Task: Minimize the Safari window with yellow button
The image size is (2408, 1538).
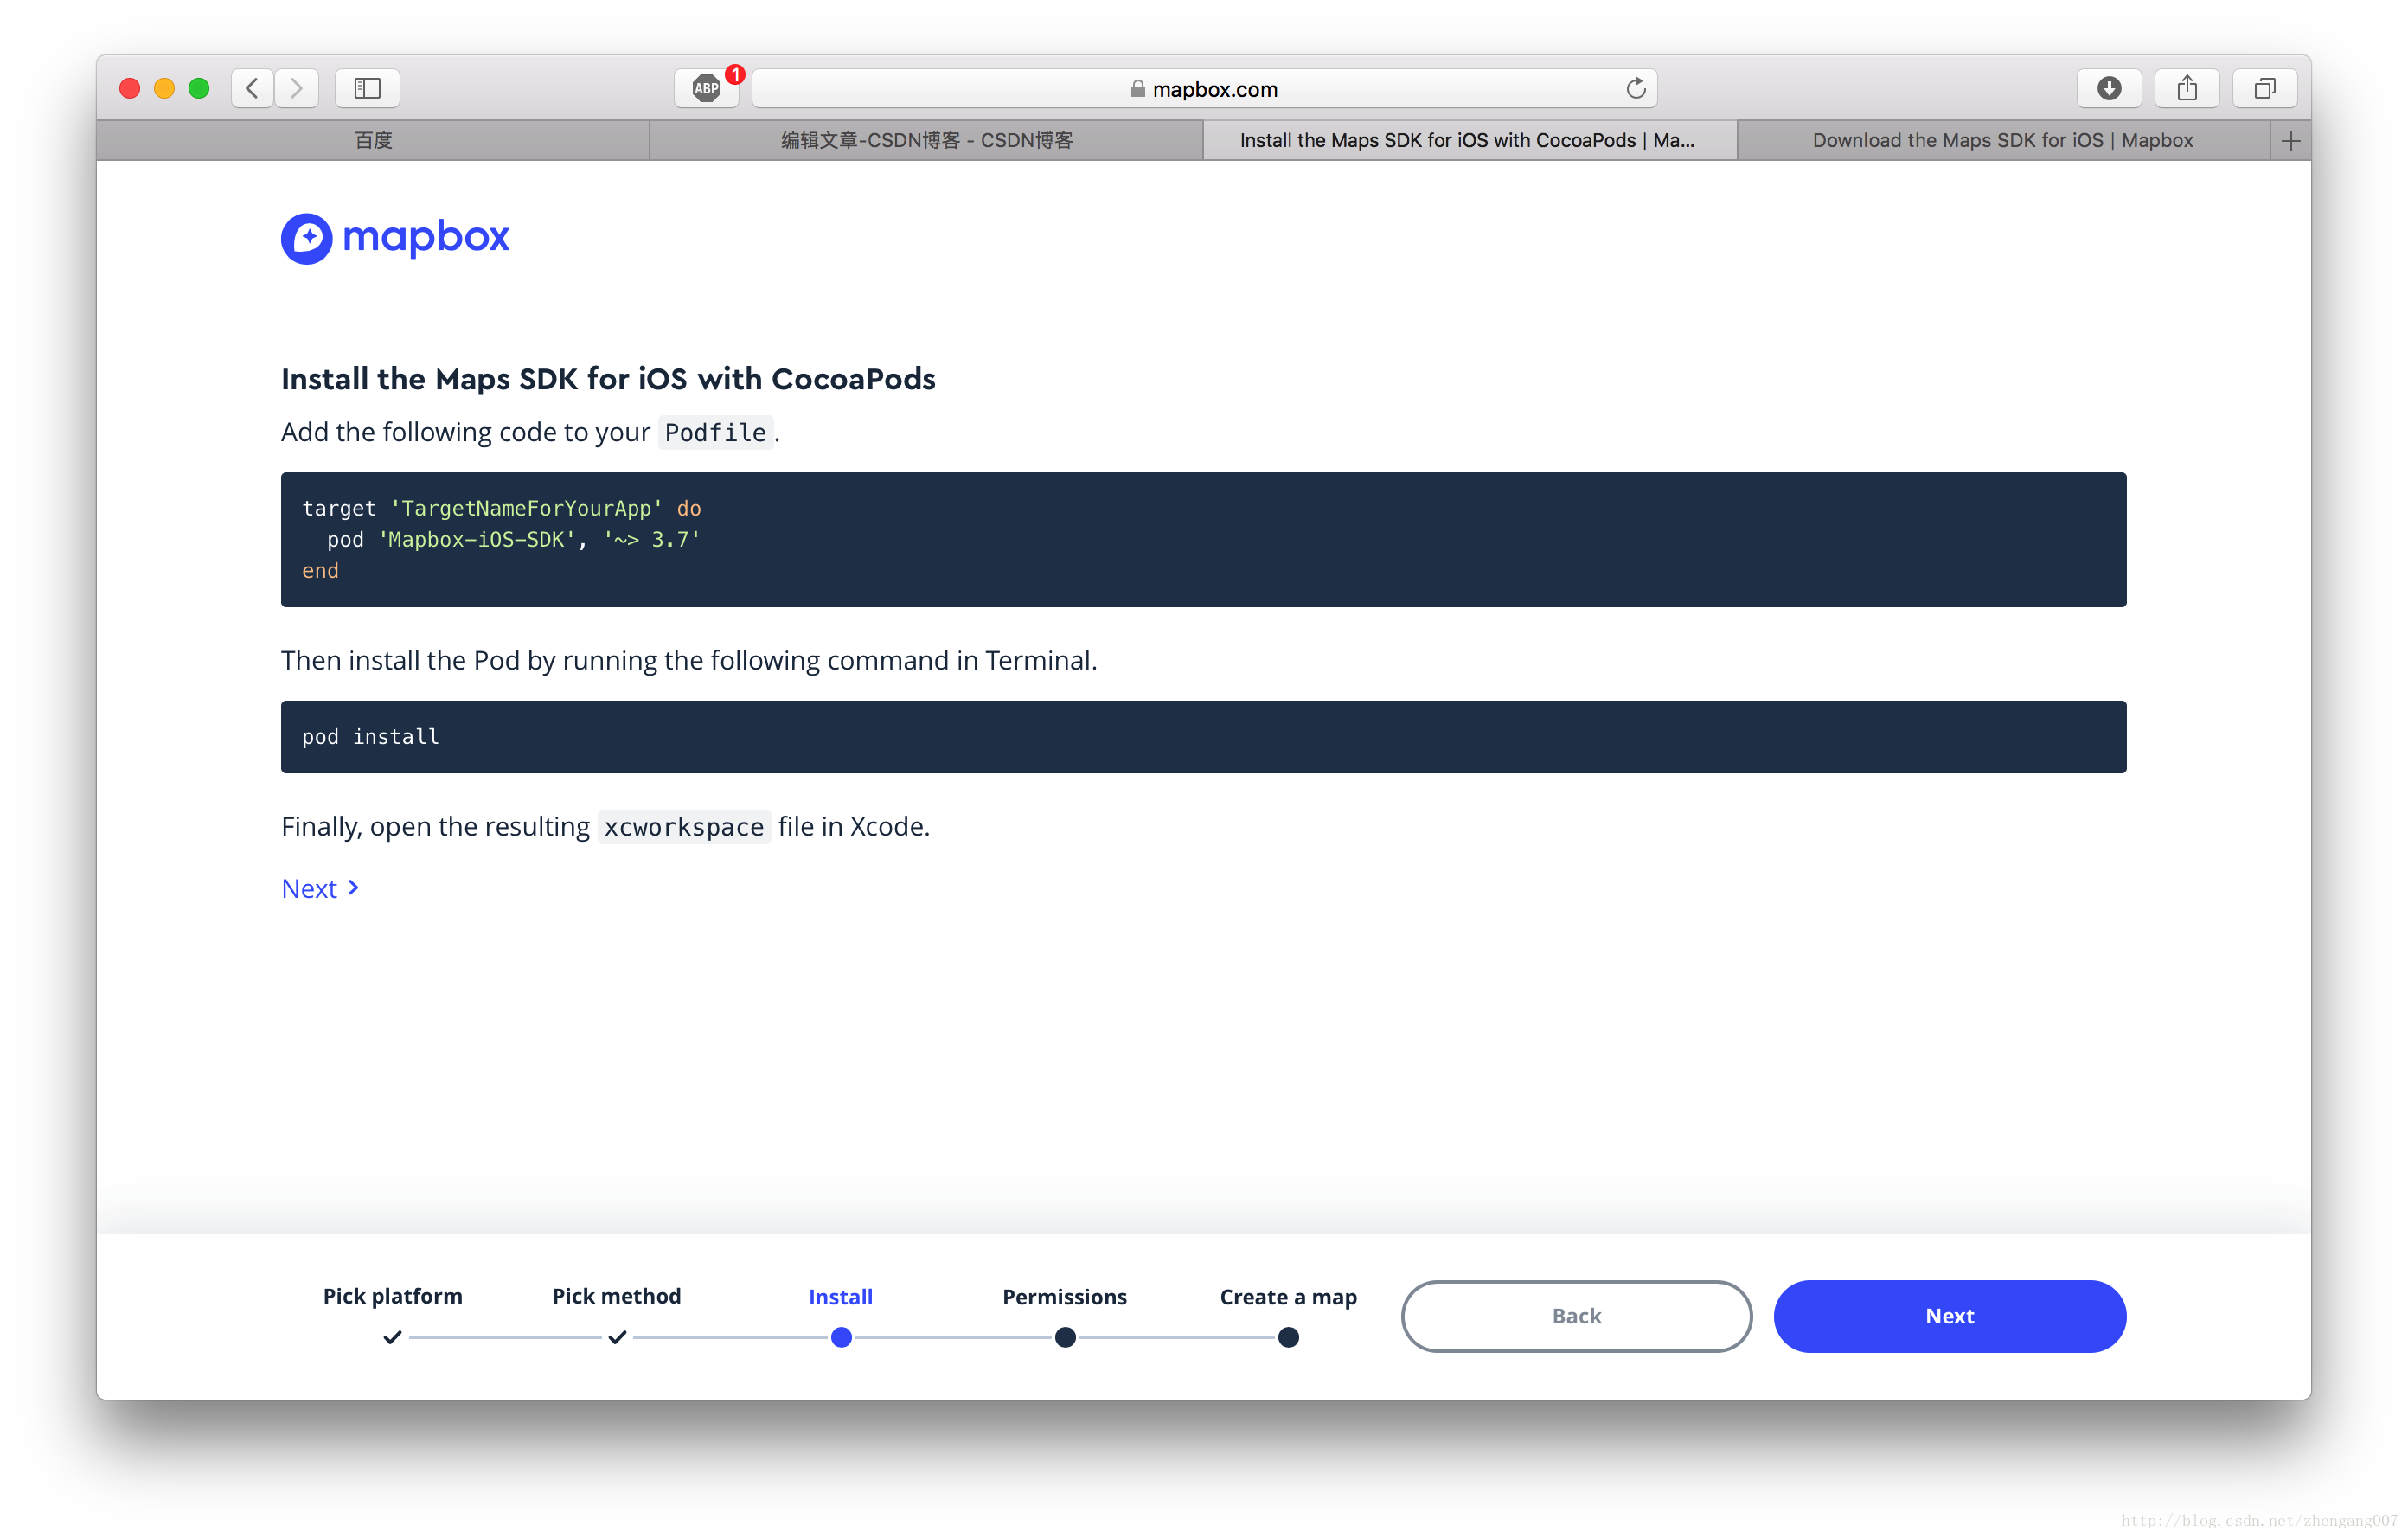Action: click(164, 88)
